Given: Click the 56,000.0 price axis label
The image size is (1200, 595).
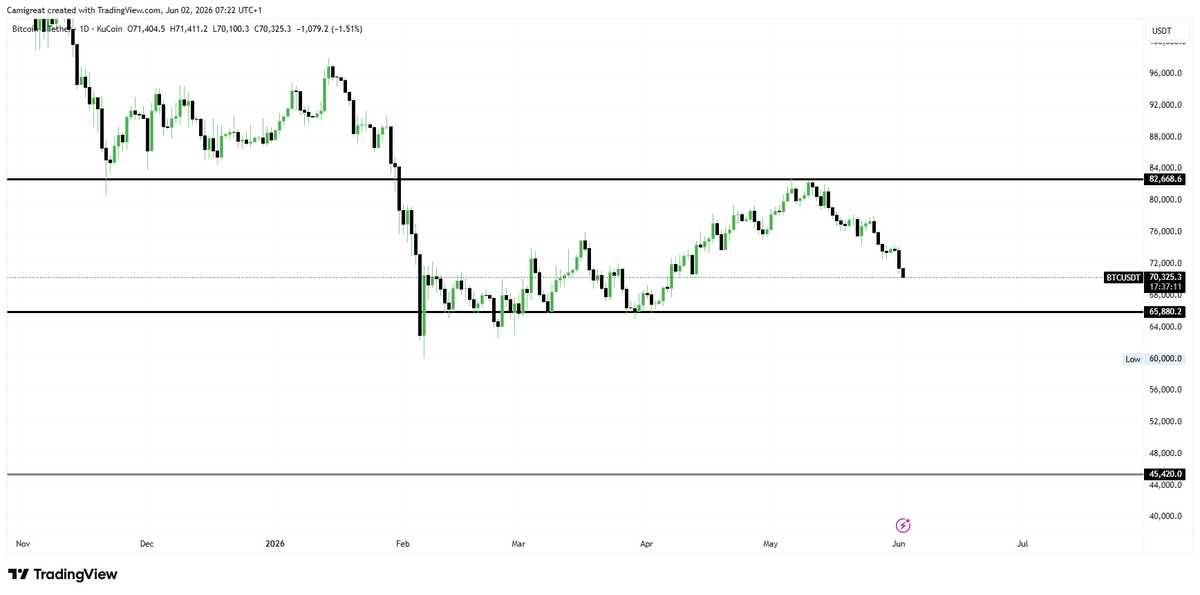Looking at the screenshot, I should [1166, 390].
